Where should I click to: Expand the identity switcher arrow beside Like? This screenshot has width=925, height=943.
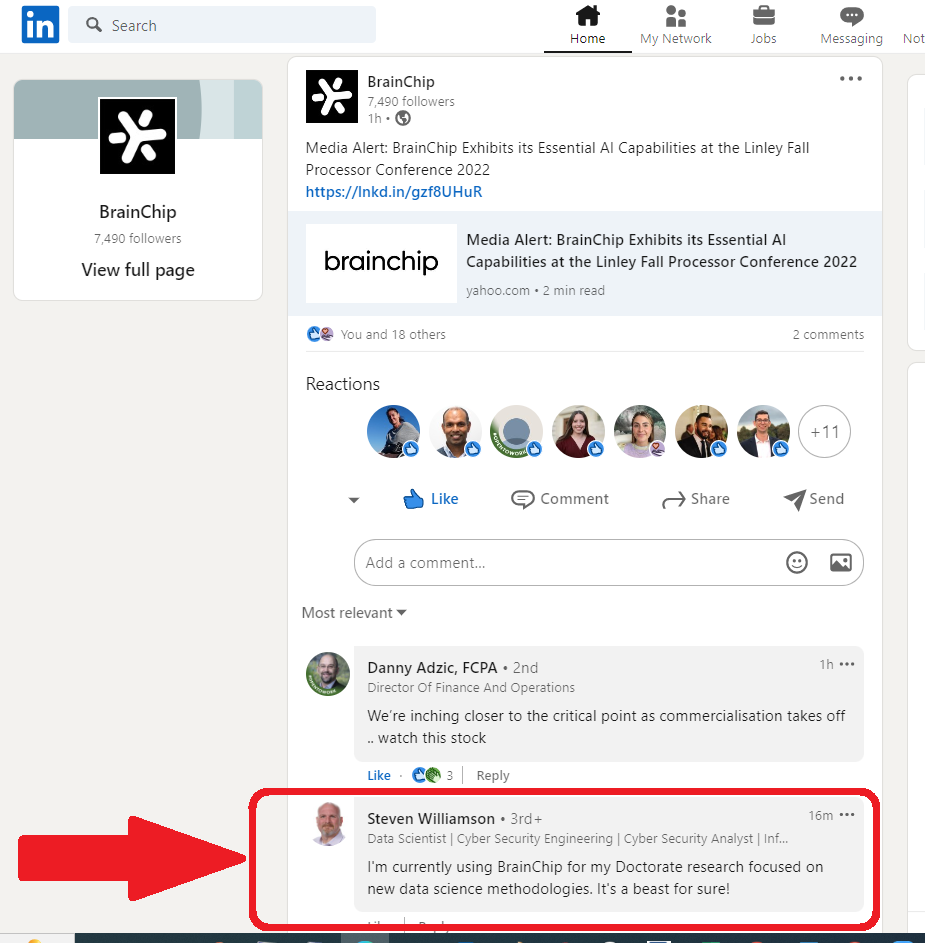coord(354,500)
